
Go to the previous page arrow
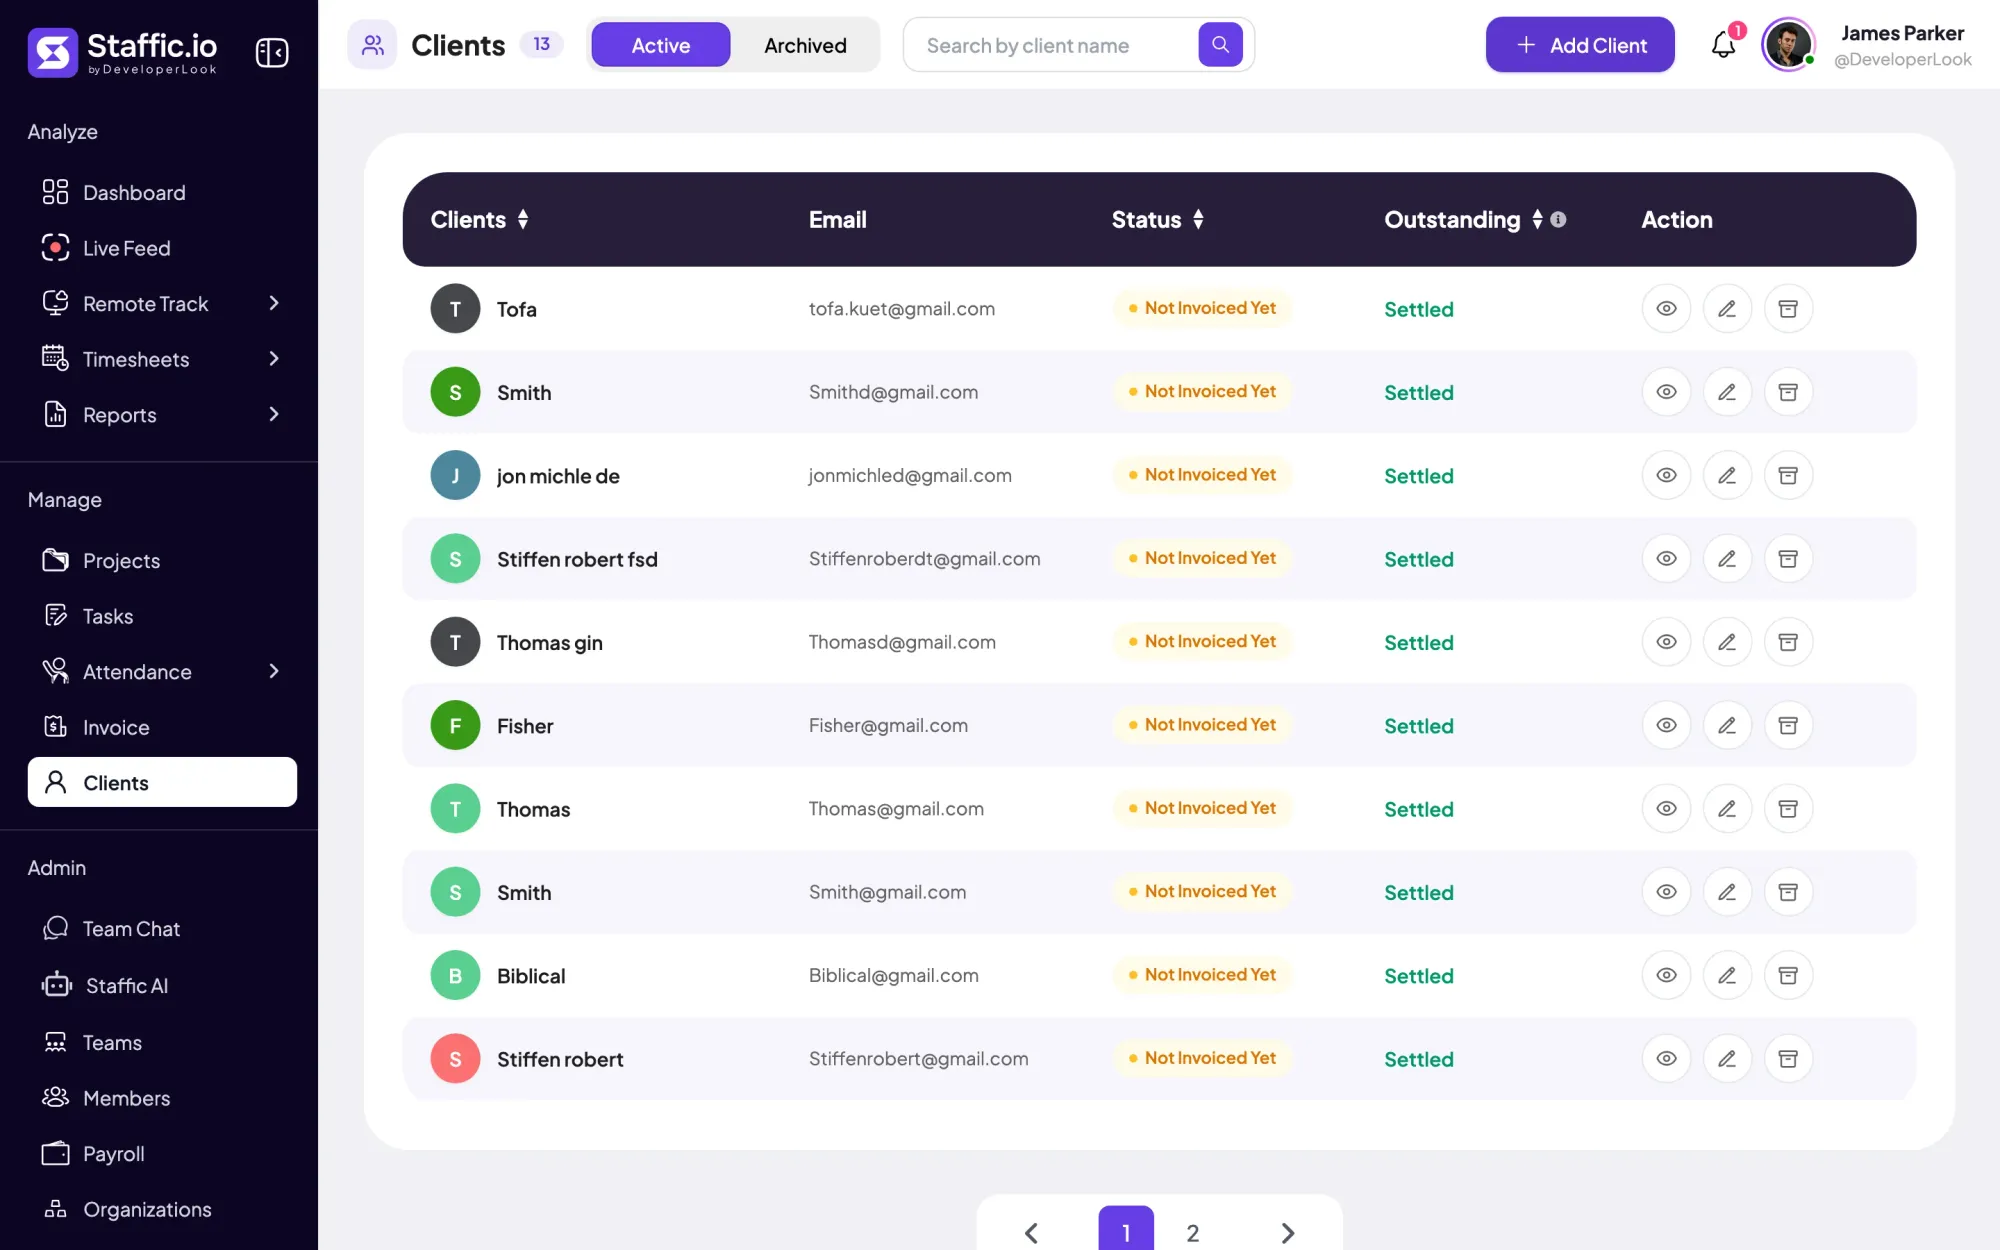click(1031, 1233)
